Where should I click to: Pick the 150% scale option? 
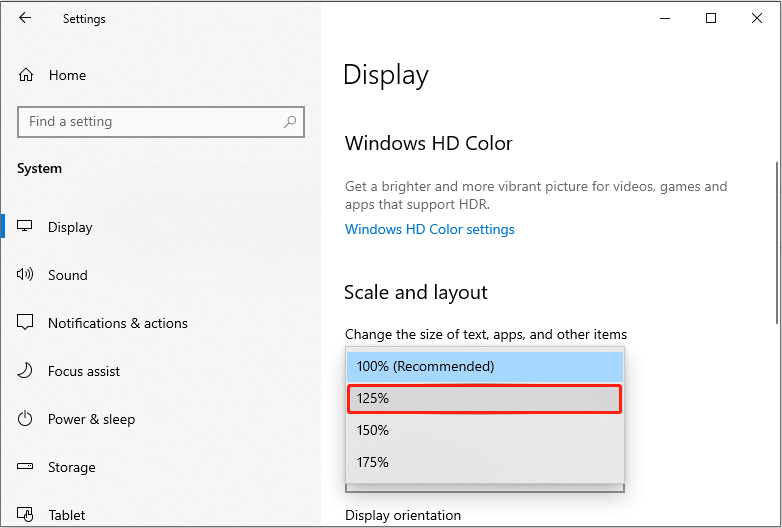click(x=485, y=430)
